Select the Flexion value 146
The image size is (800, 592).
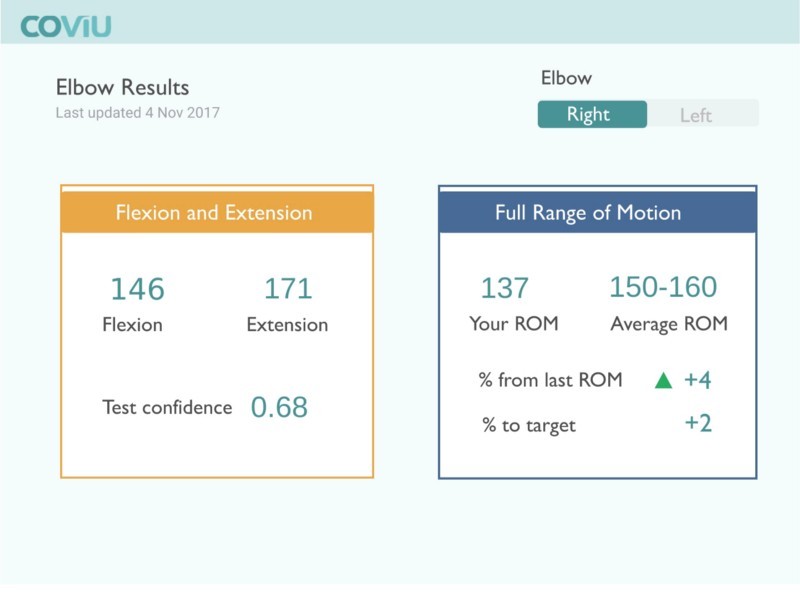139,289
